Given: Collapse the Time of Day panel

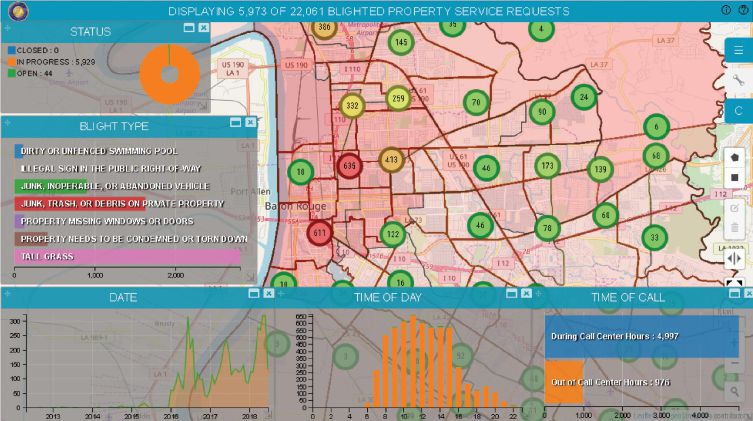Looking at the screenshot, I should (511, 294).
